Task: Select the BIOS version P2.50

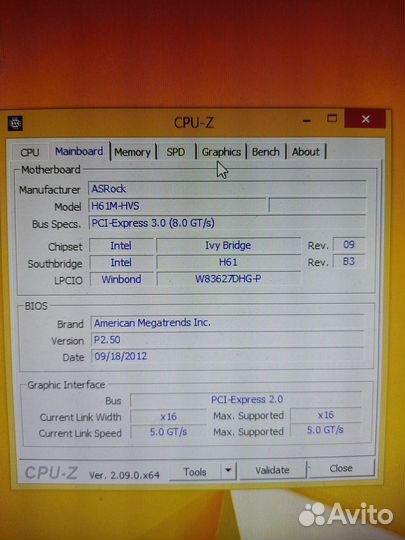Action: click(x=227, y=340)
